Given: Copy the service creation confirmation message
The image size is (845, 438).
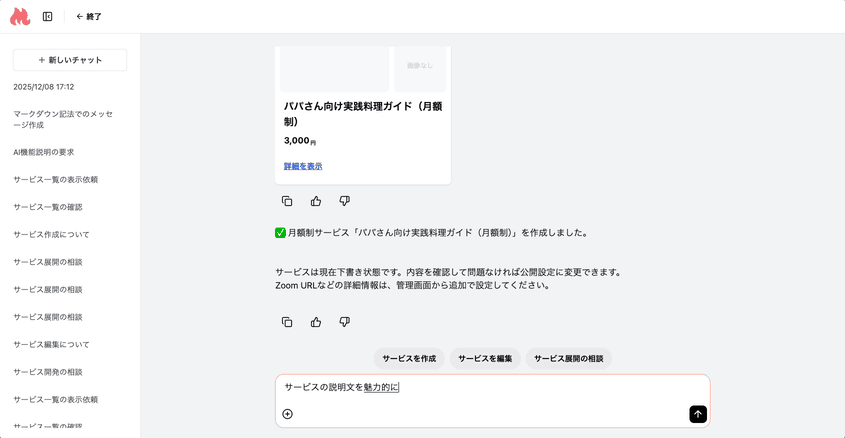Looking at the screenshot, I should [287, 322].
